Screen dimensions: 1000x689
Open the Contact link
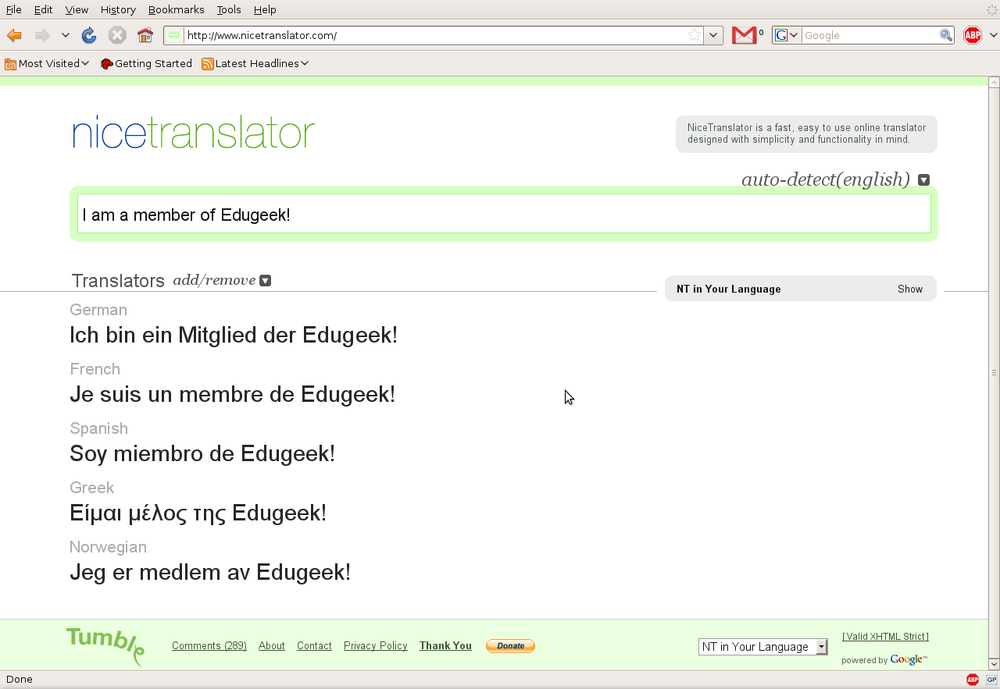coord(314,646)
